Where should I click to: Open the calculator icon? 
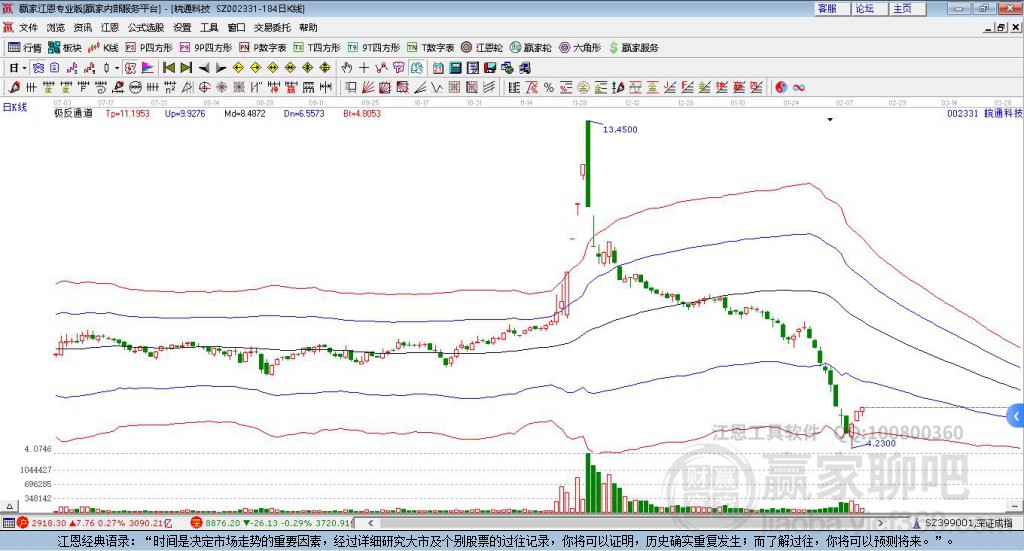(455, 68)
